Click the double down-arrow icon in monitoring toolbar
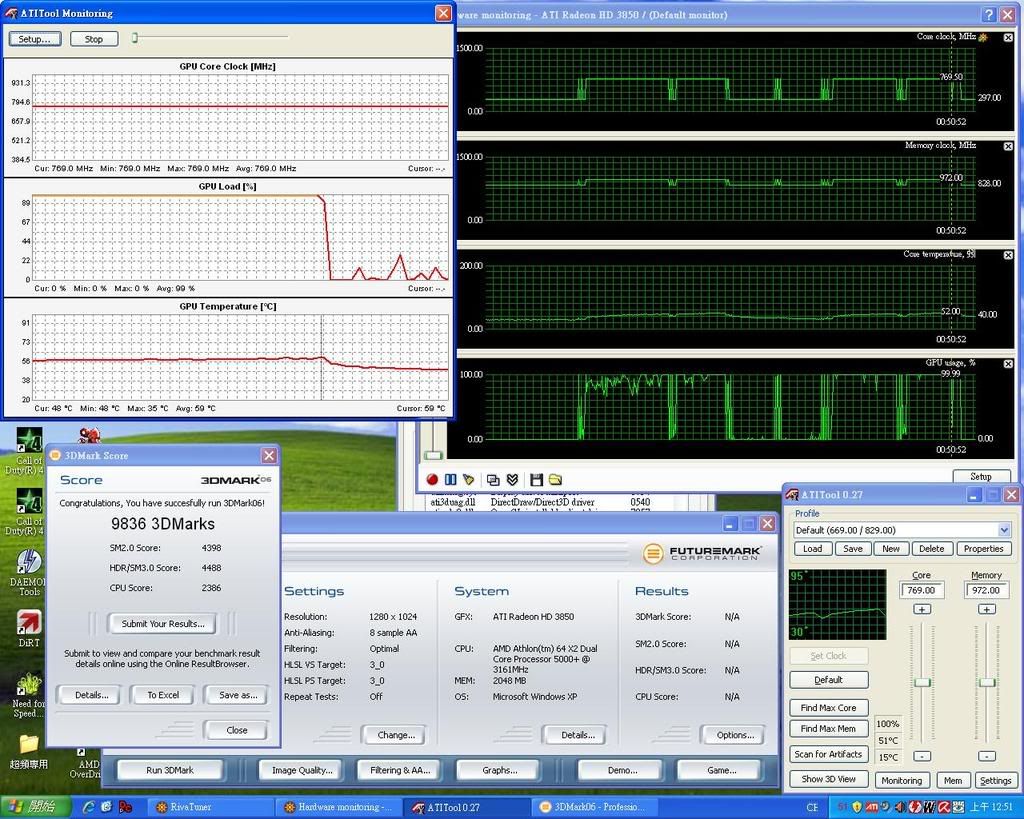Screen dimensions: 1024x819 point(513,479)
